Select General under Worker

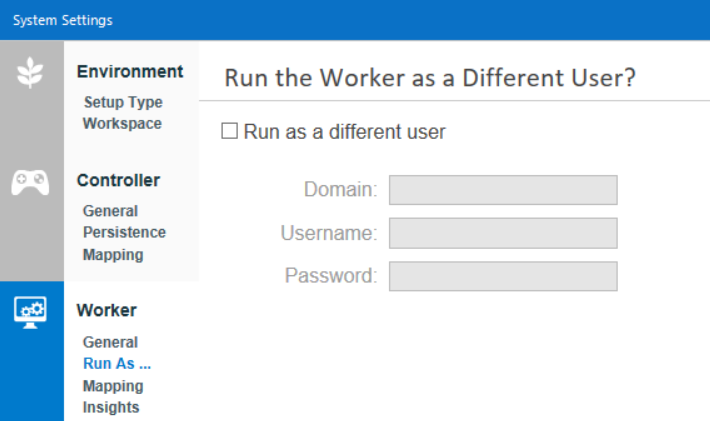110,342
